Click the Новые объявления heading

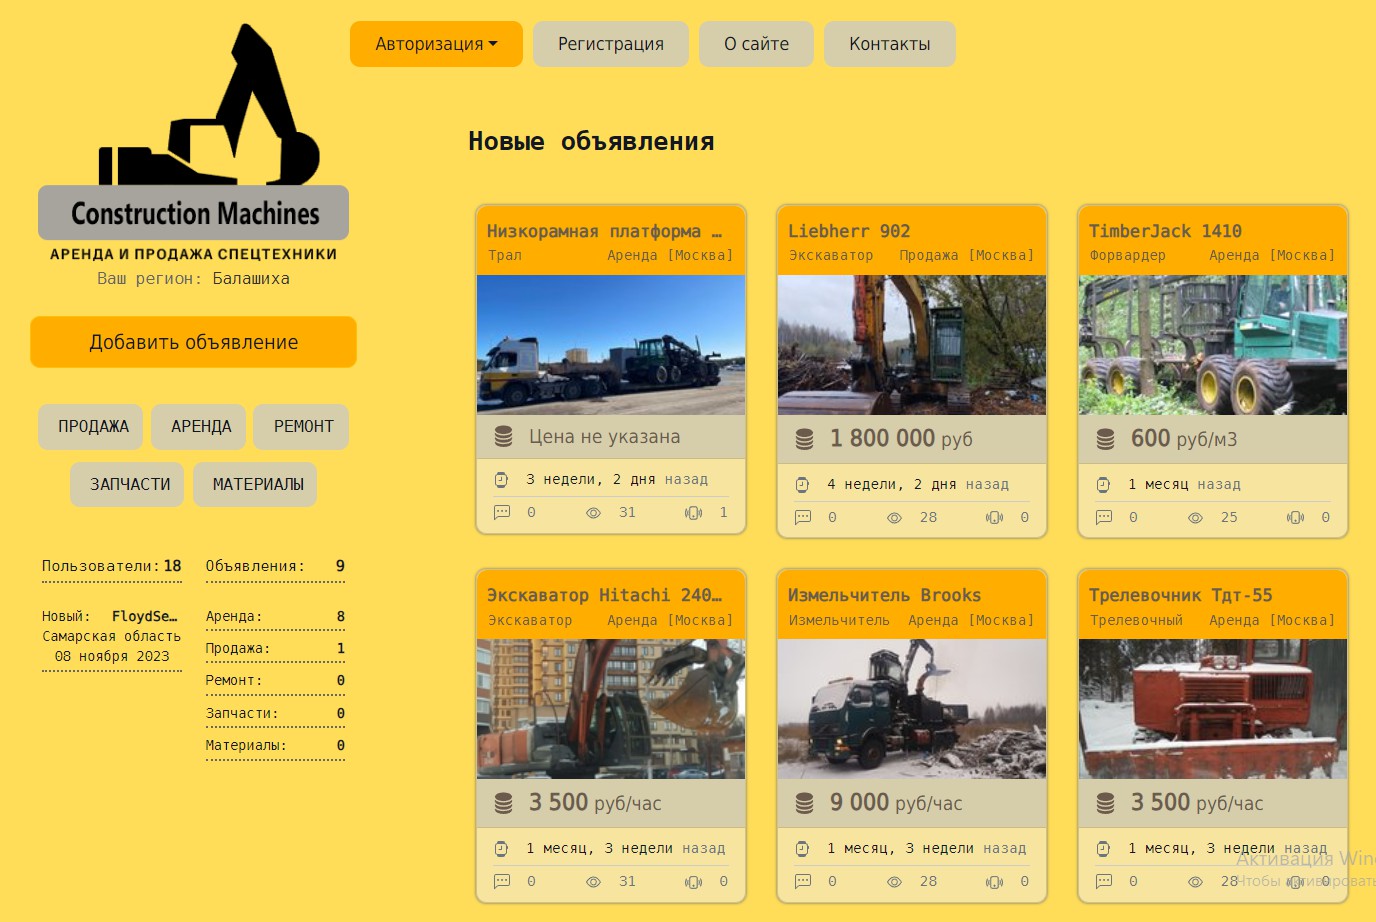tap(591, 141)
